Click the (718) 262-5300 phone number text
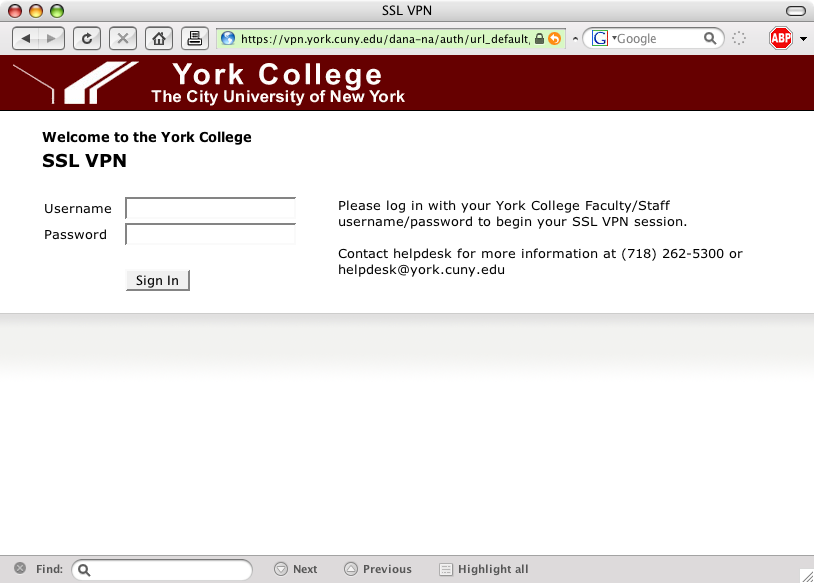814x583 pixels. point(672,253)
